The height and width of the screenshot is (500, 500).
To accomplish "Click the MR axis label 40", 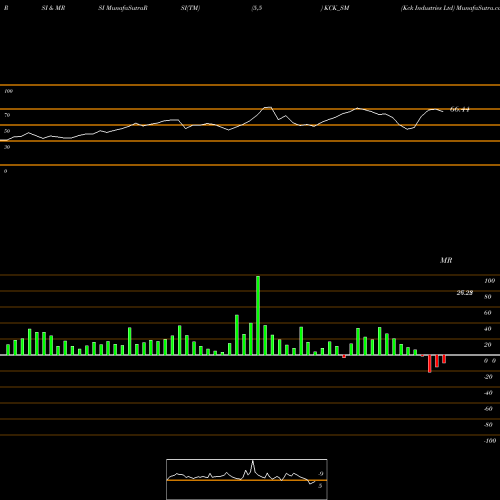I will click(x=488, y=329).
